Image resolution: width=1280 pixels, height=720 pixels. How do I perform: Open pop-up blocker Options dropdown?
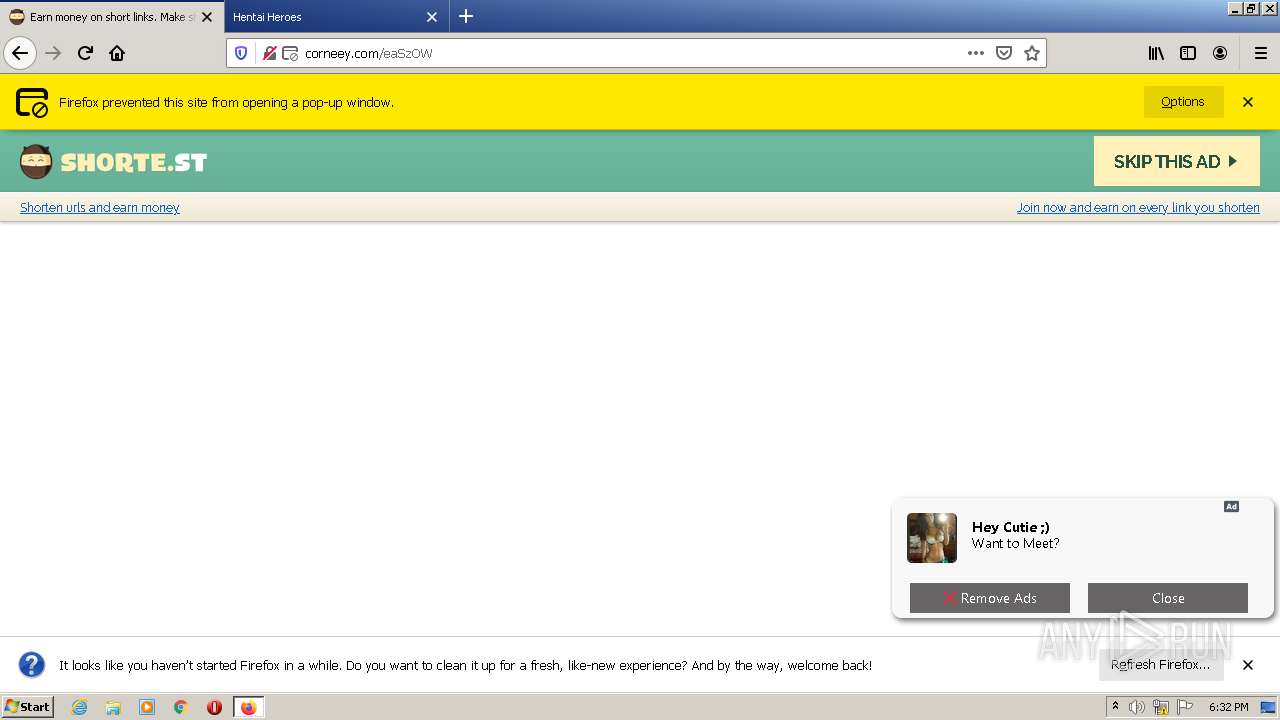pos(1183,102)
